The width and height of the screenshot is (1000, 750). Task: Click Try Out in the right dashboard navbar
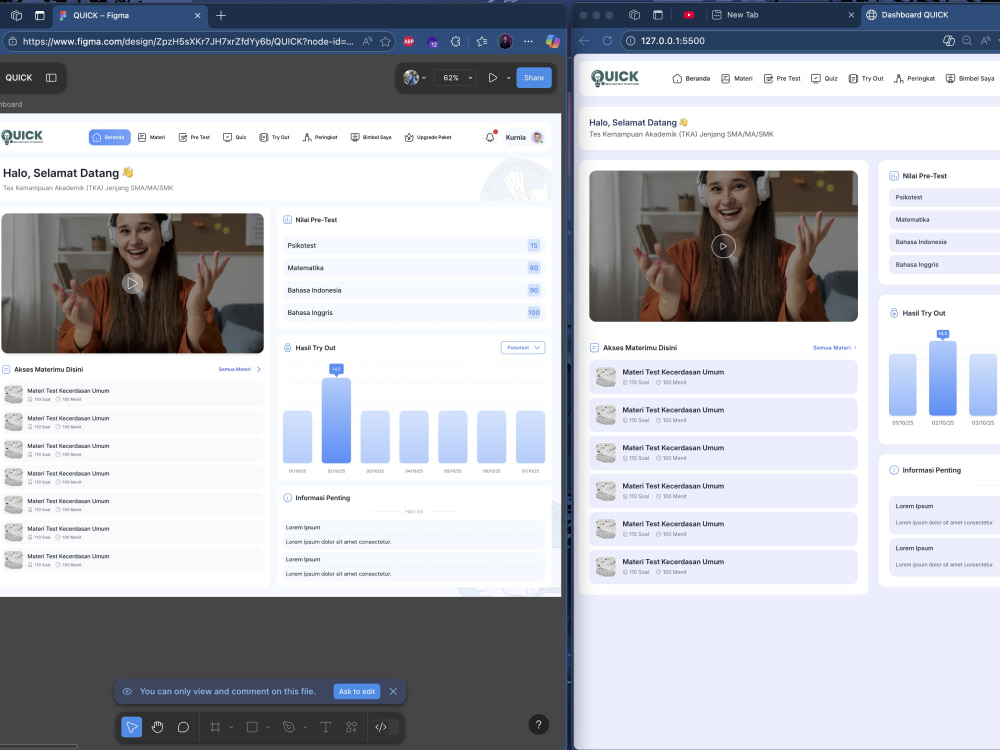(x=865, y=78)
